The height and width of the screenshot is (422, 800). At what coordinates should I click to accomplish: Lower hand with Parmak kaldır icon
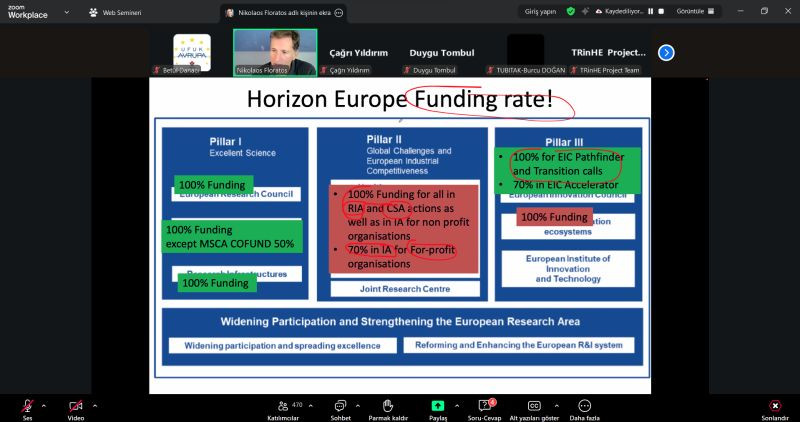(388, 406)
